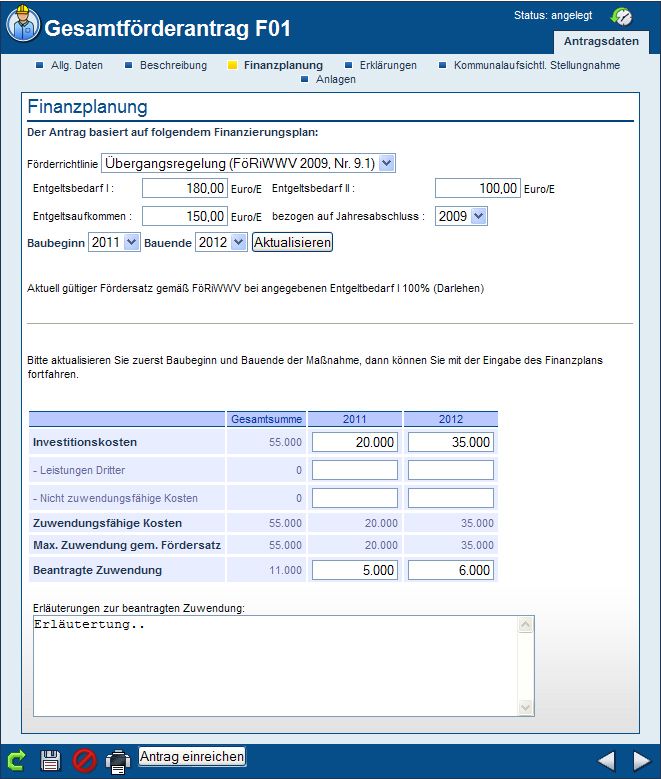The image size is (661, 779).
Task: Click the Investitionskosten total 55.000
Action: 285,442
